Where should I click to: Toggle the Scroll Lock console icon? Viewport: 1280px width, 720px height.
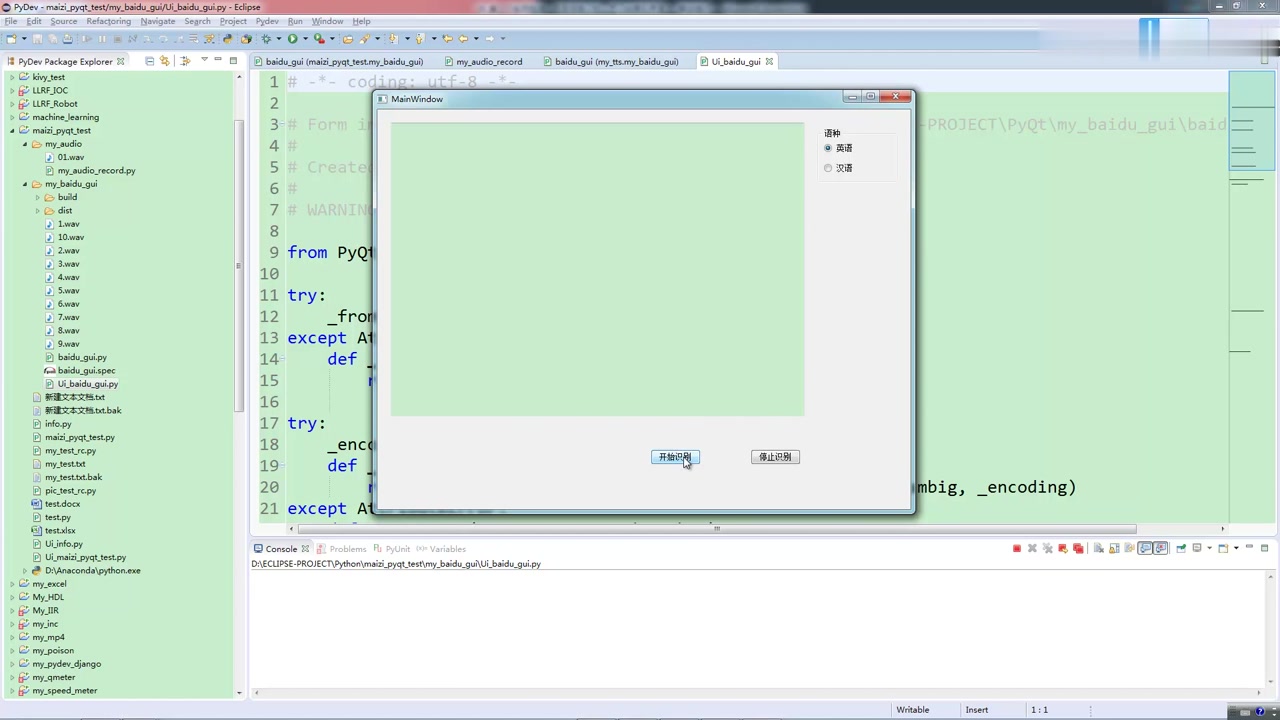[x=1114, y=548]
